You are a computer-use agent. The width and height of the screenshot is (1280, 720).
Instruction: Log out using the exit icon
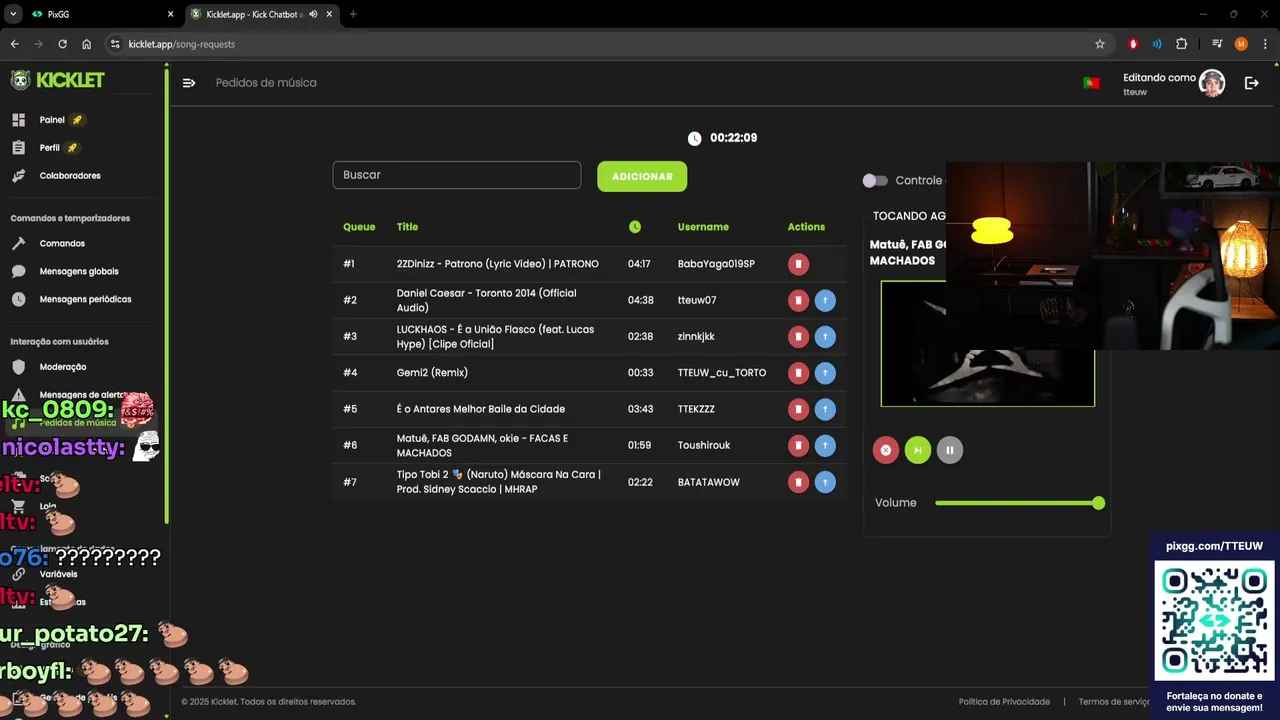1251,83
